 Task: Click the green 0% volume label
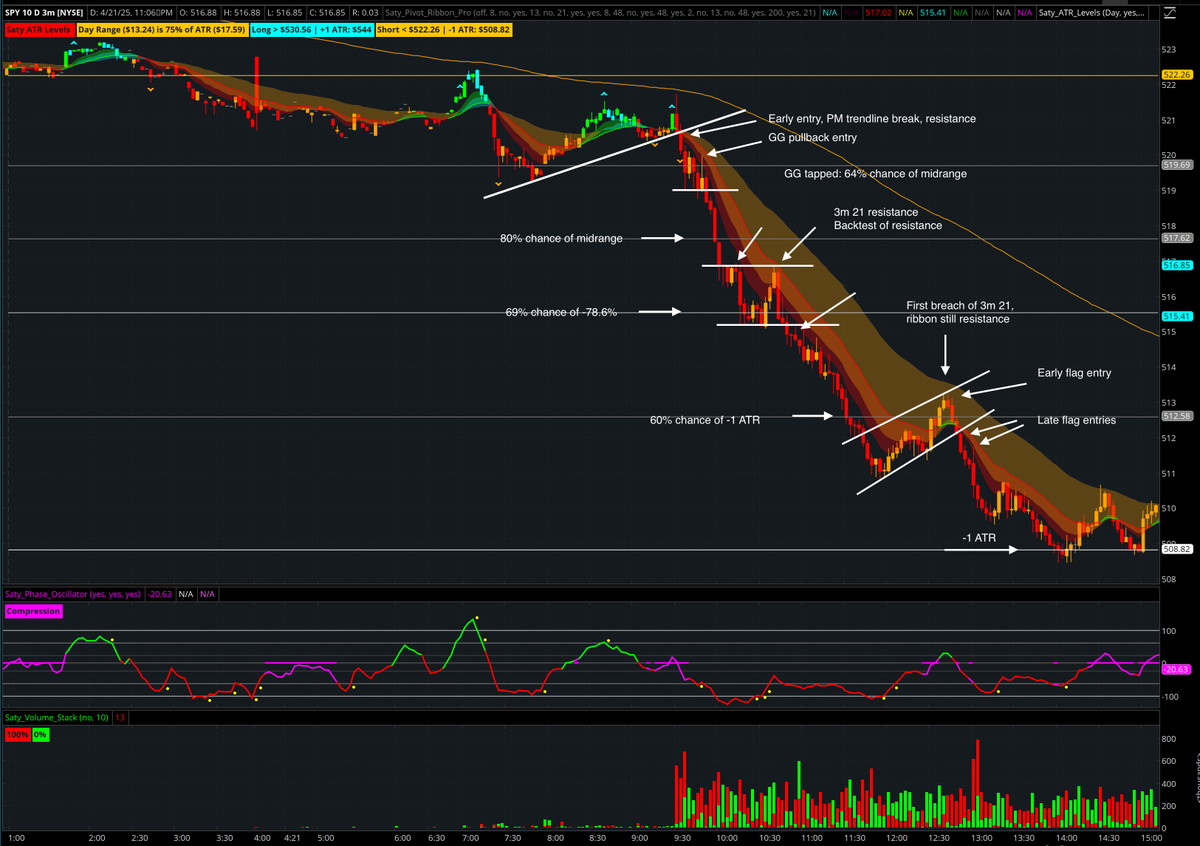point(41,735)
